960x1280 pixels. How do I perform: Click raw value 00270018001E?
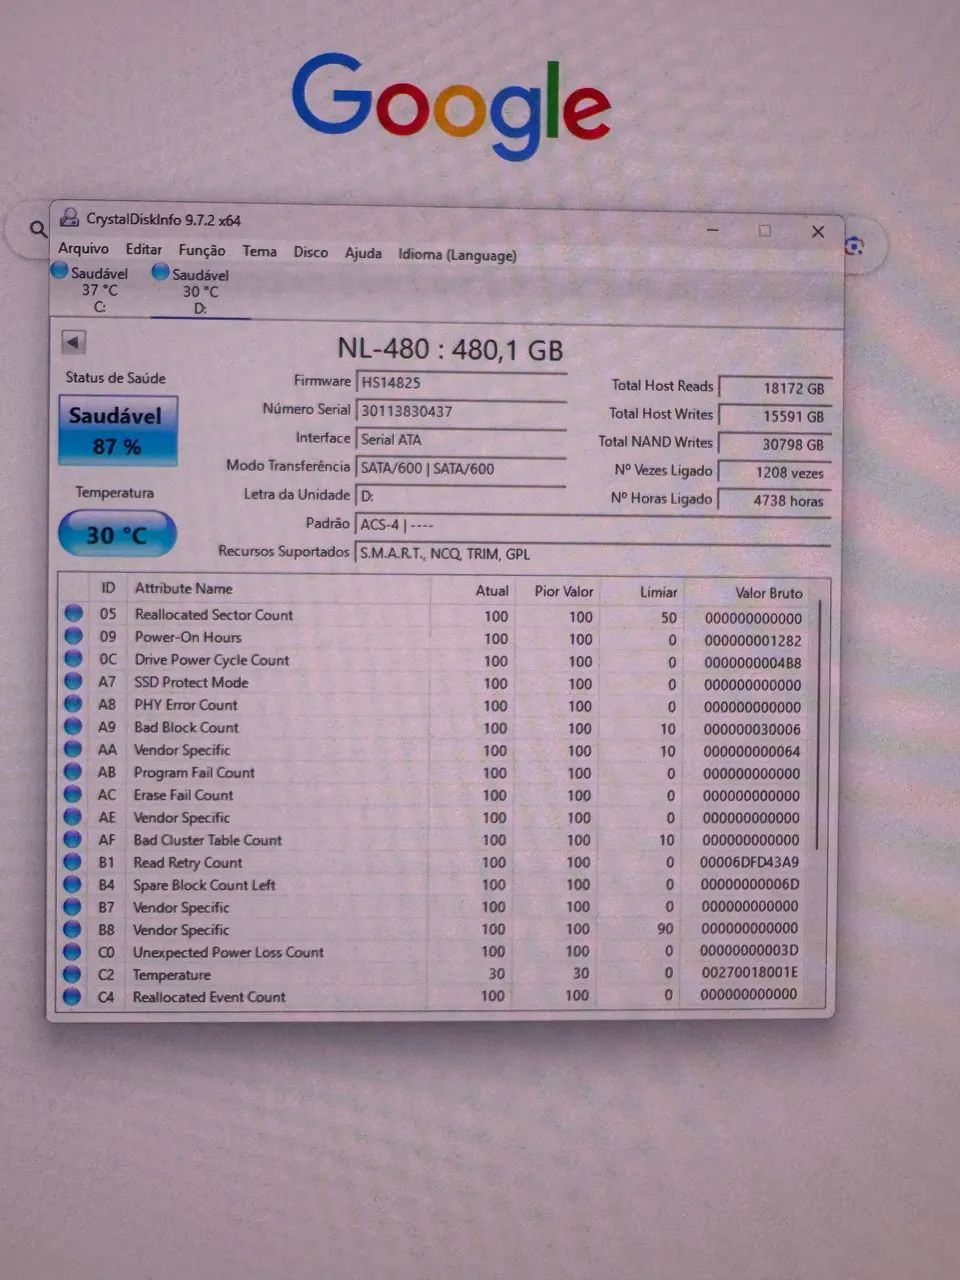tap(749, 972)
